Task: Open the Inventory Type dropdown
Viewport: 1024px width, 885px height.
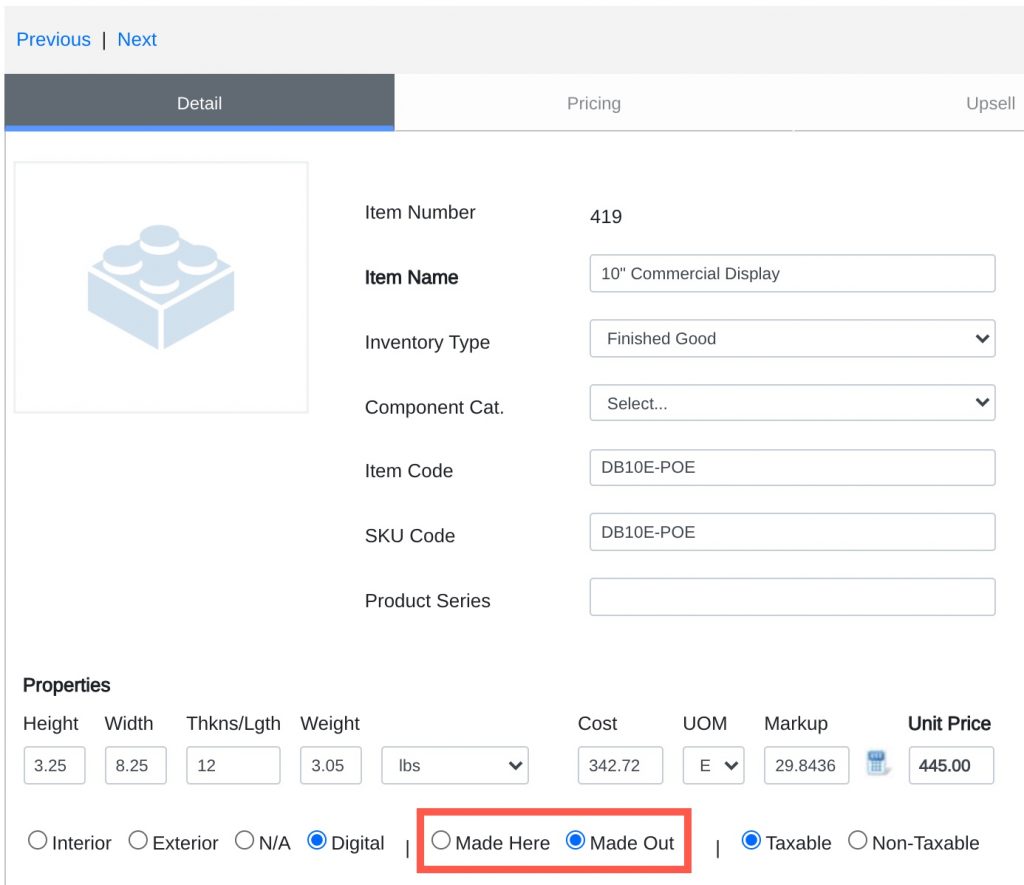Action: [791, 338]
